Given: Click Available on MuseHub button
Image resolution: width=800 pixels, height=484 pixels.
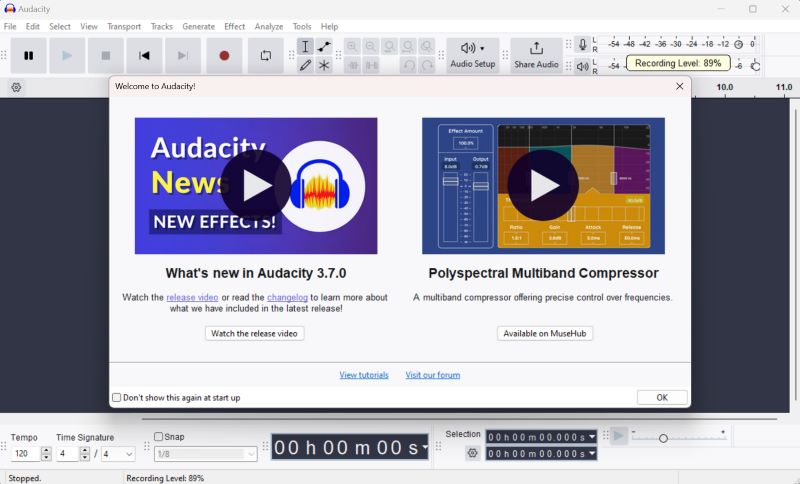Looking at the screenshot, I should 545,334.
